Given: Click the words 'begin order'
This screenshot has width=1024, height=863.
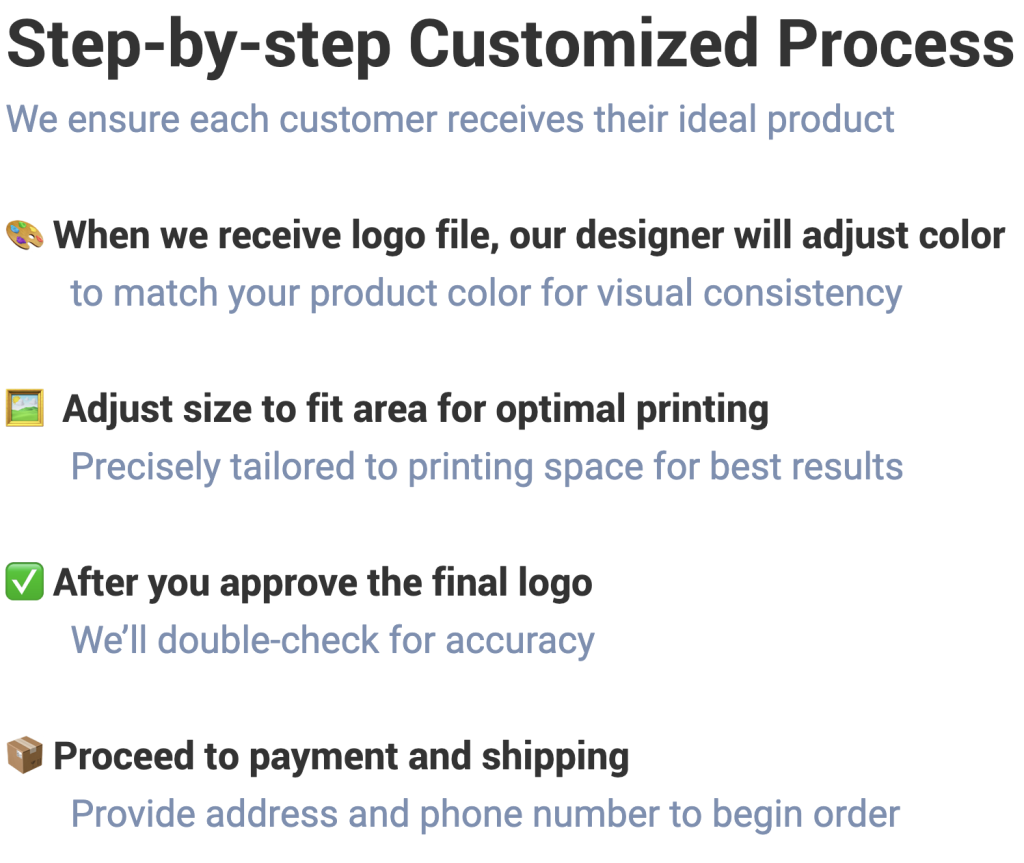Looking at the screenshot, I should point(806,814).
